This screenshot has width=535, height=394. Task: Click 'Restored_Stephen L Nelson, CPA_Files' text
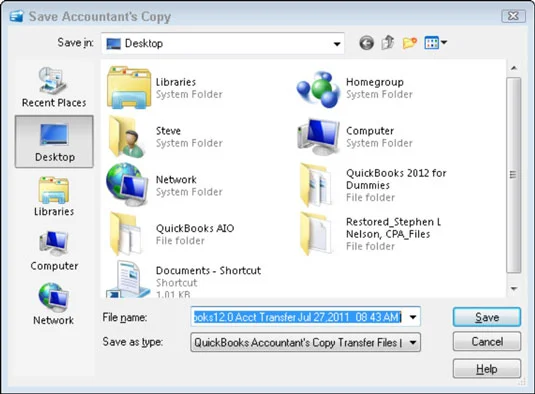point(393,228)
